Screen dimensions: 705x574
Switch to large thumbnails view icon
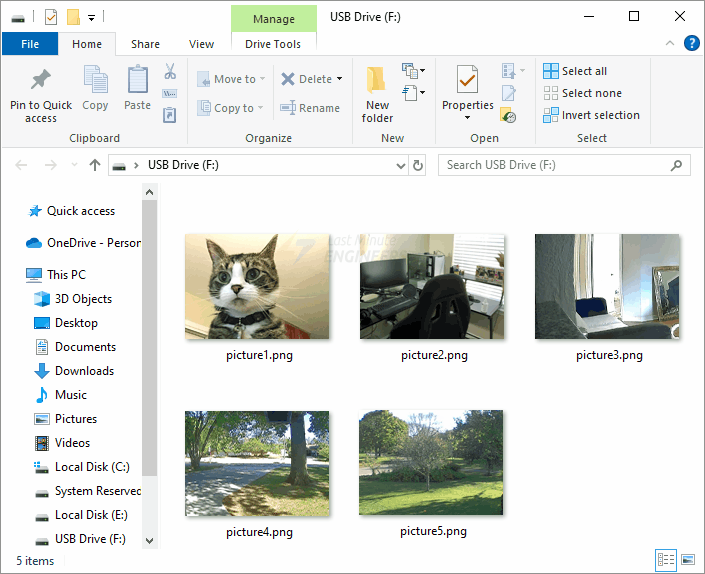(687, 560)
